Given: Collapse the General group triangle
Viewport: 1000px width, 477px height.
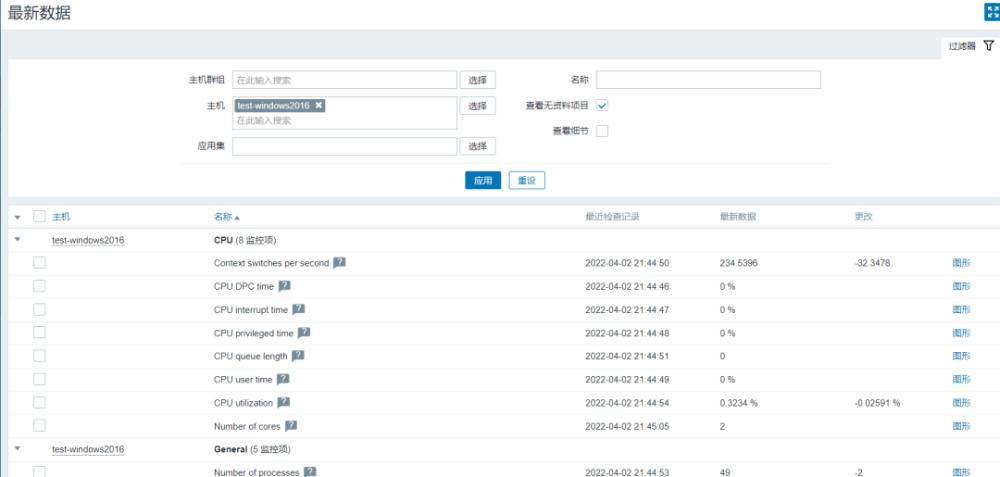Looking at the screenshot, I should tap(17, 449).
